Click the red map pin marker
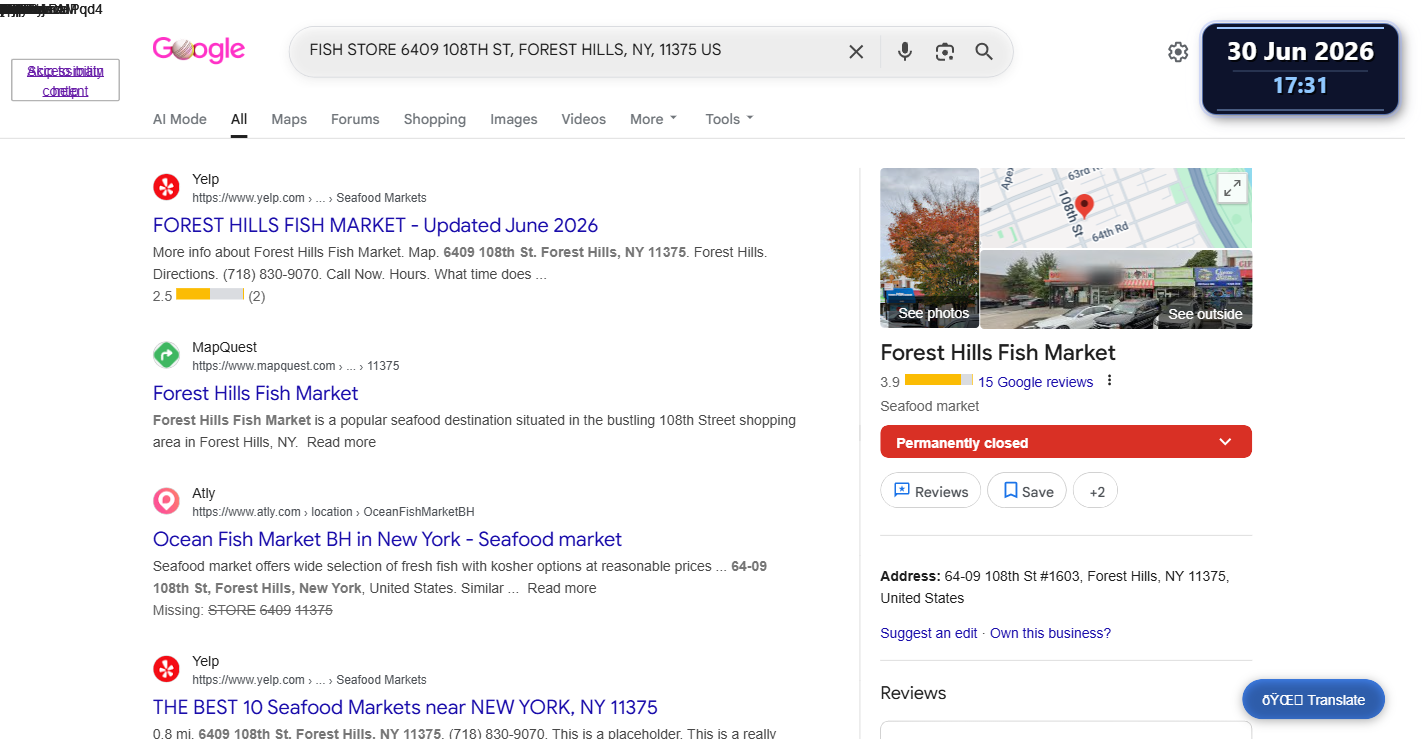The width and height of the screenshot is (1422, 739). [1084, 206]
